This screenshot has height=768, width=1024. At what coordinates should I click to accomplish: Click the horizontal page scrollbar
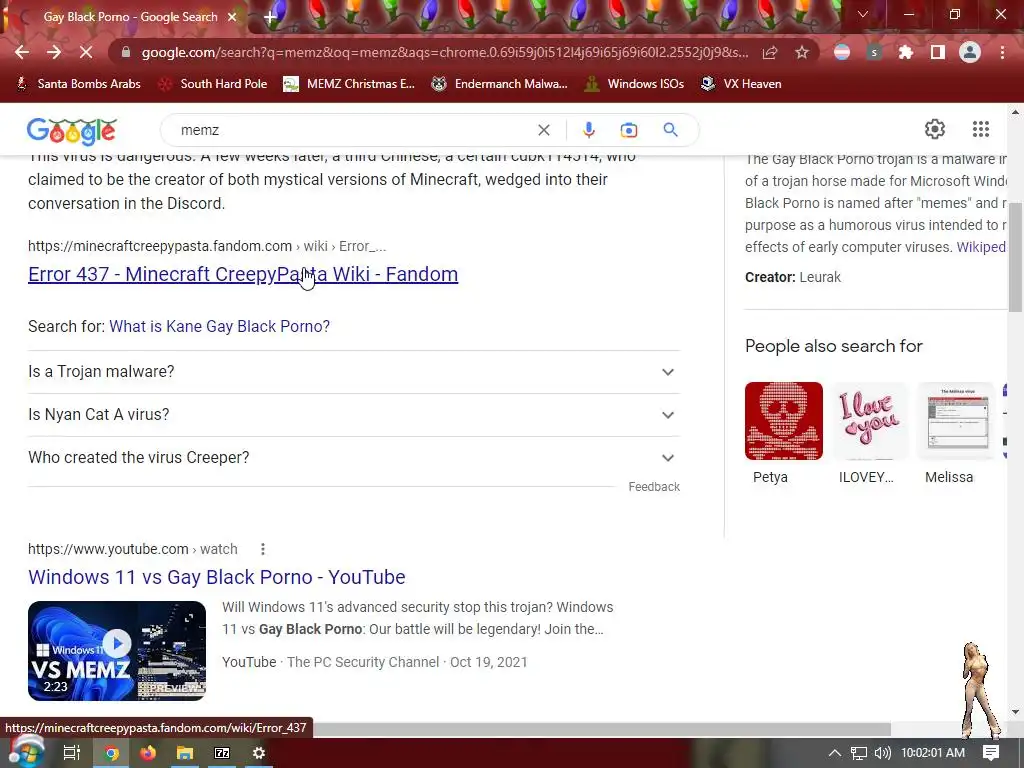tap(601, 729)
